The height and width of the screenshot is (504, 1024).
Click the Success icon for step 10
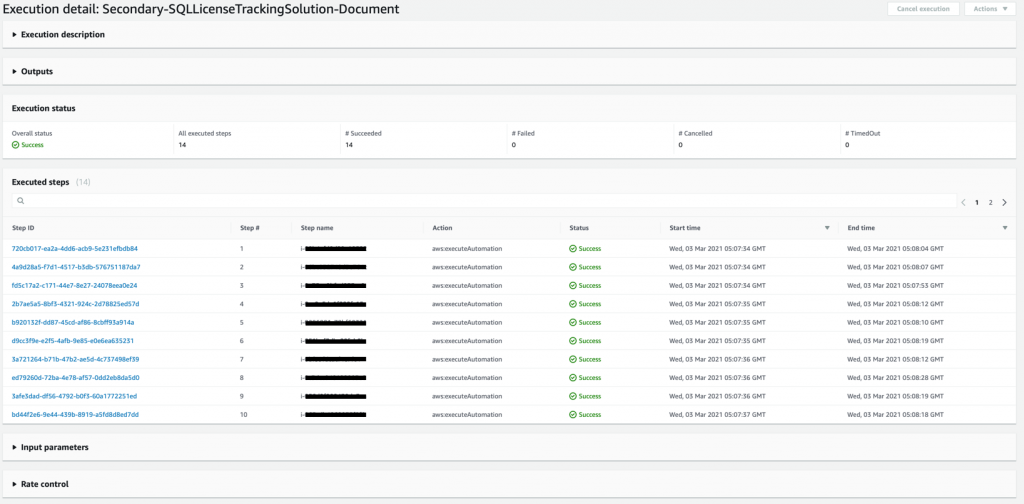pyautogui.click(x=573, y=414)
